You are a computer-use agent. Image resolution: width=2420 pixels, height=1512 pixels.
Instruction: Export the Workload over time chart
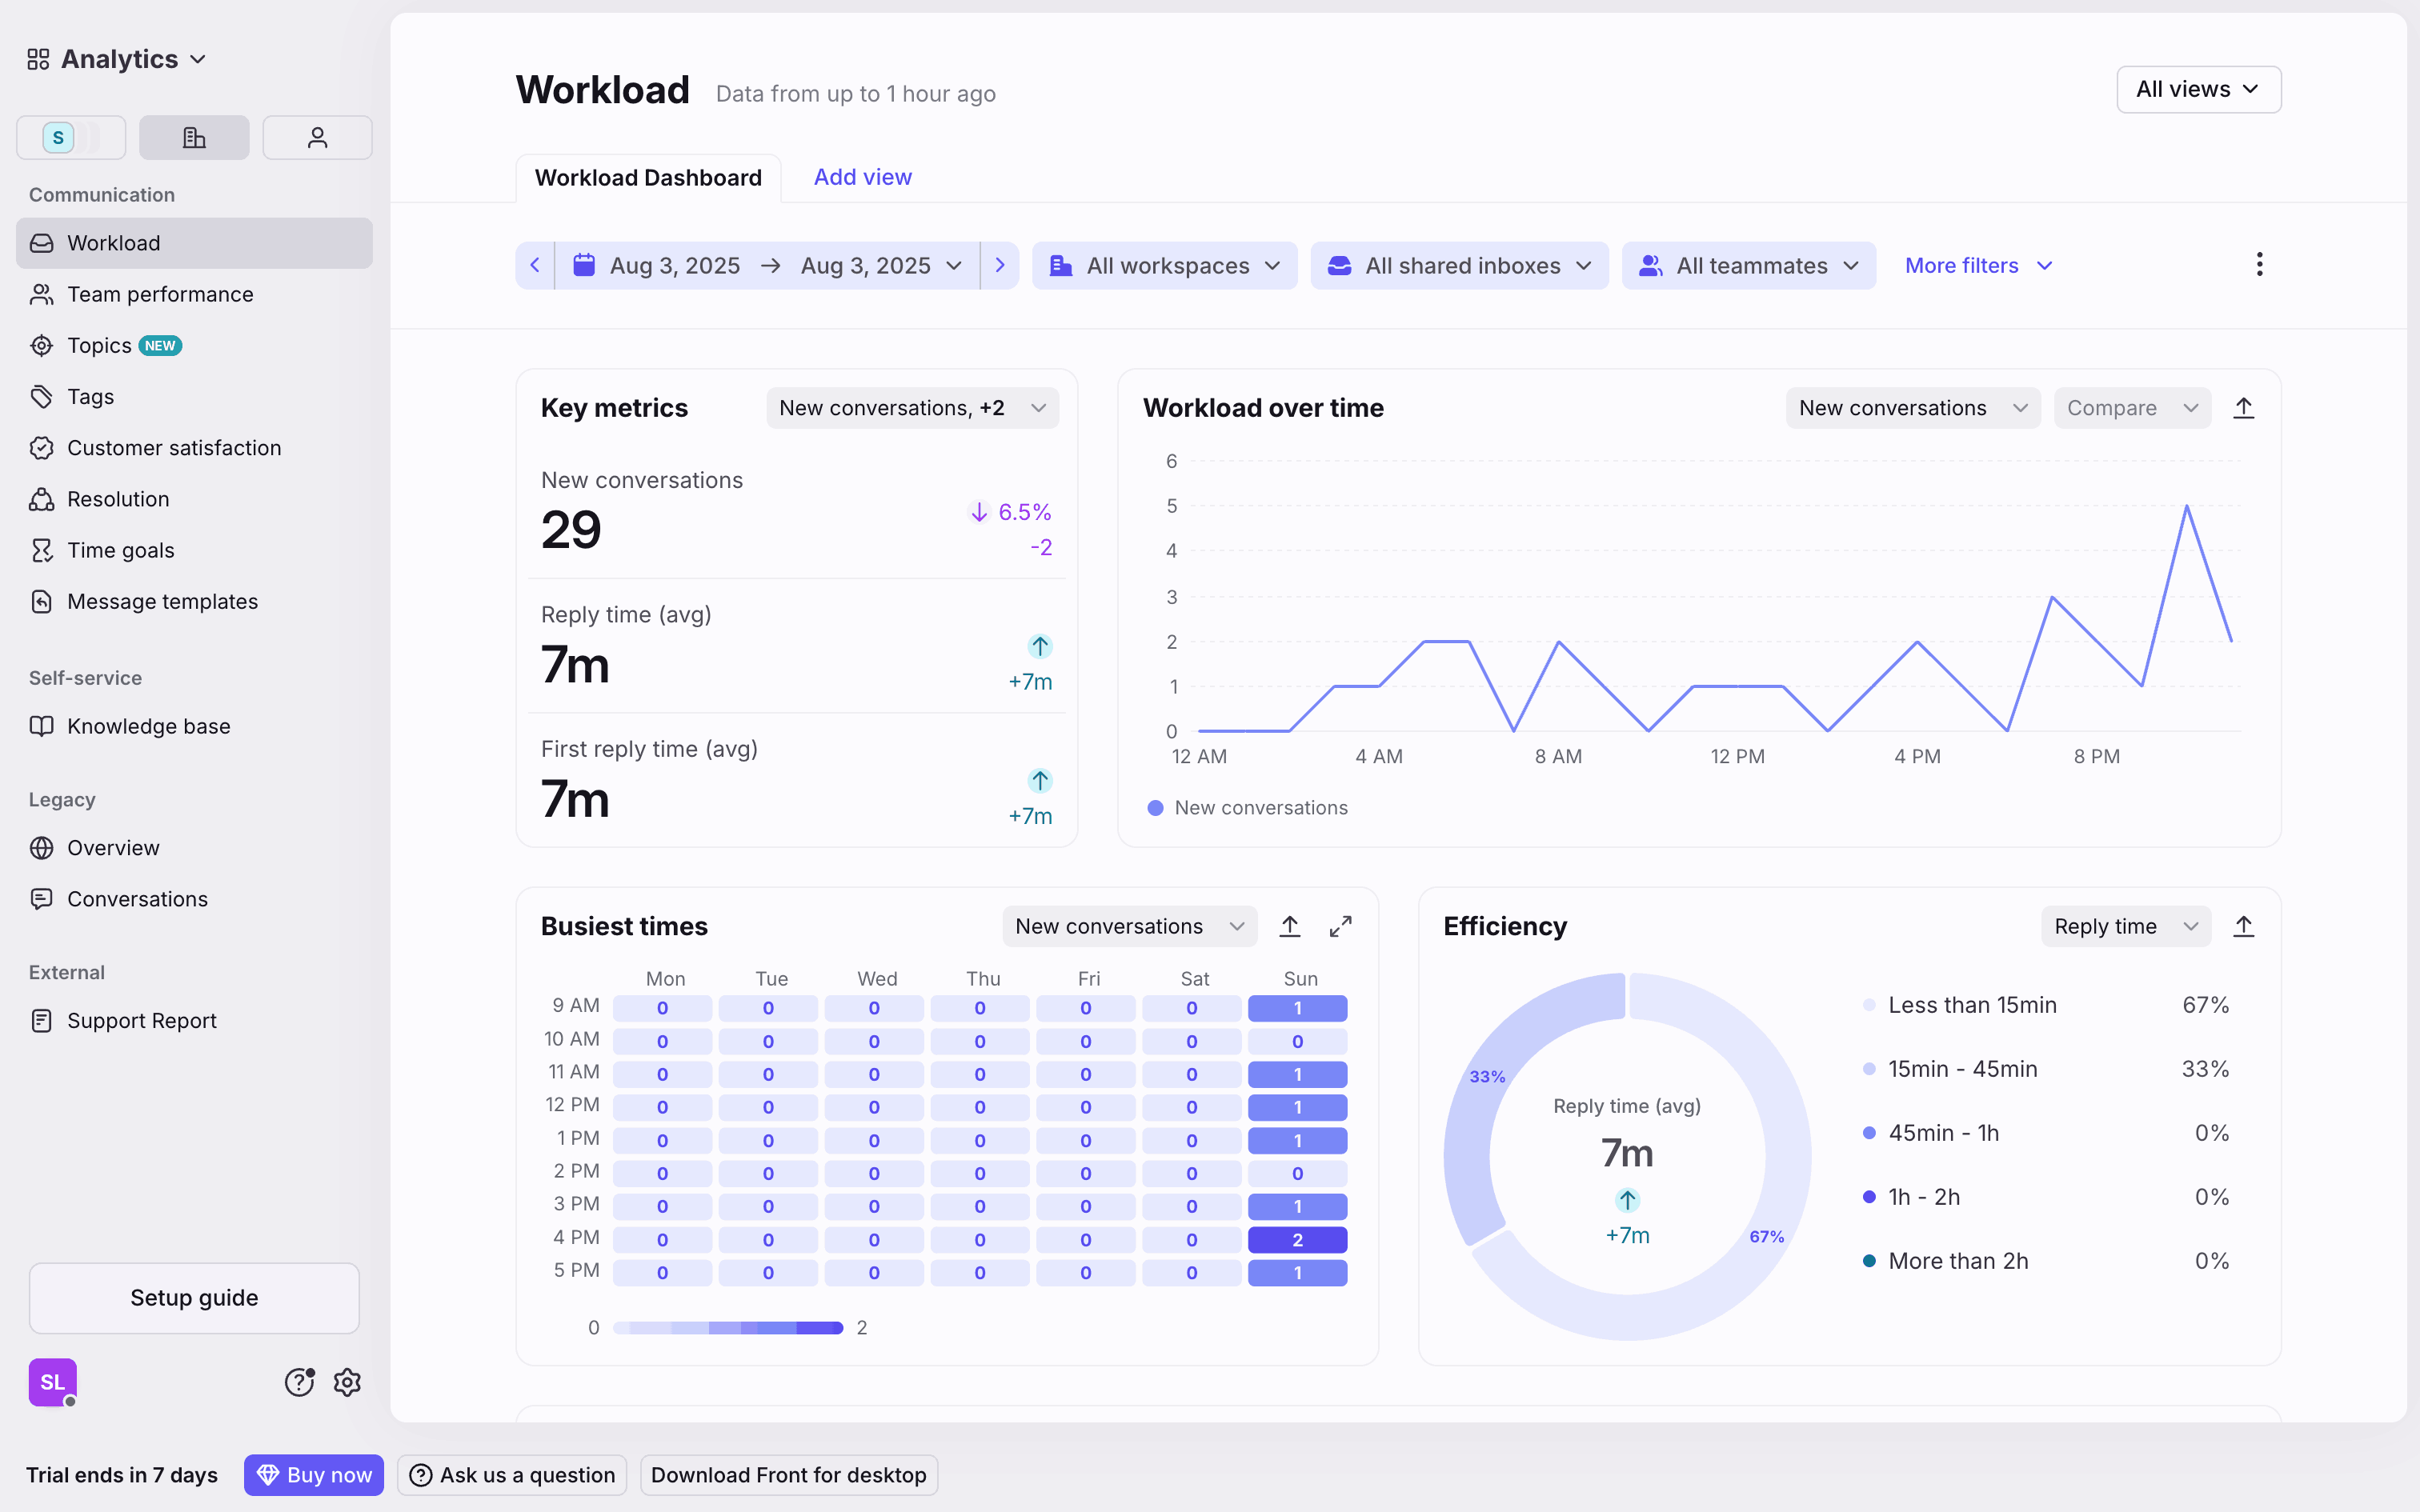click(2243, 408)
